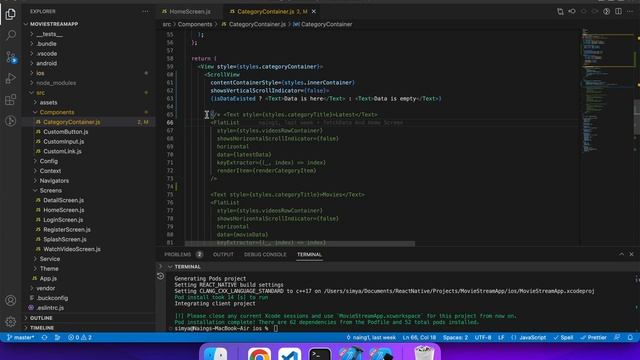
Task: Switch to the OUTPUT panel tab
Action: pyautogui.click(x=223, y=254)
